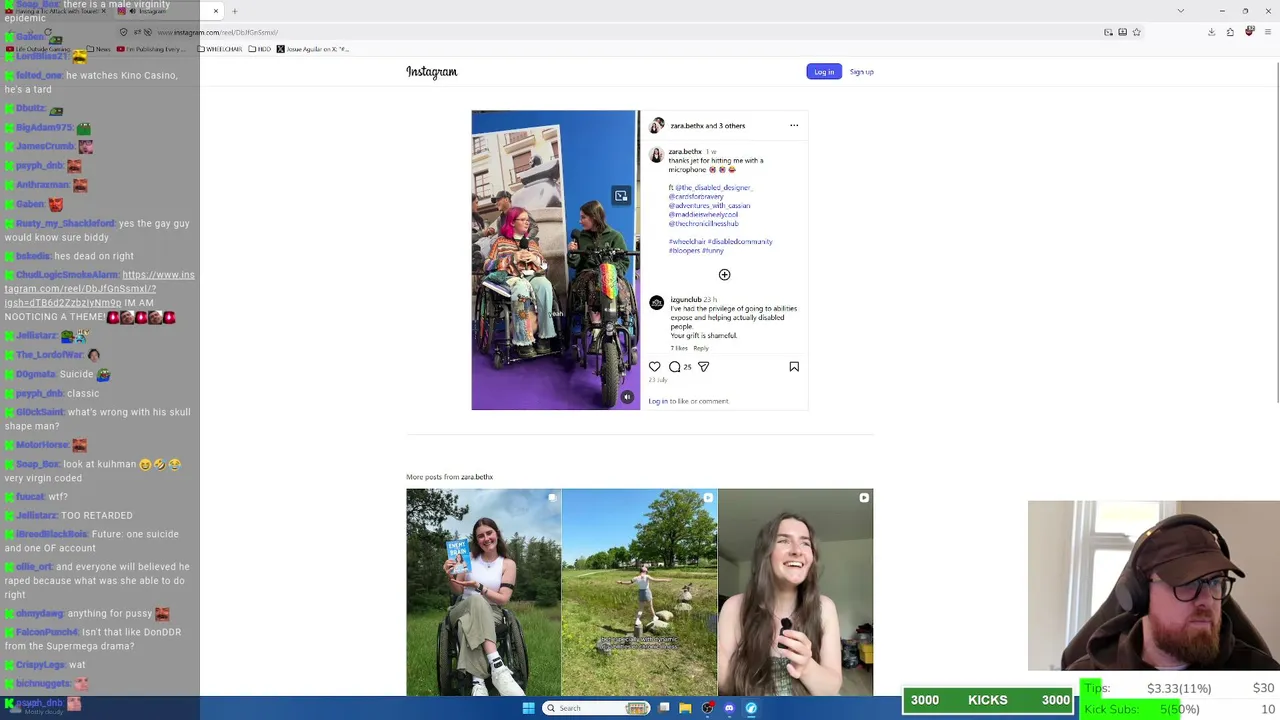Open the WHEELCHAIR bookmarks folder

220,49
